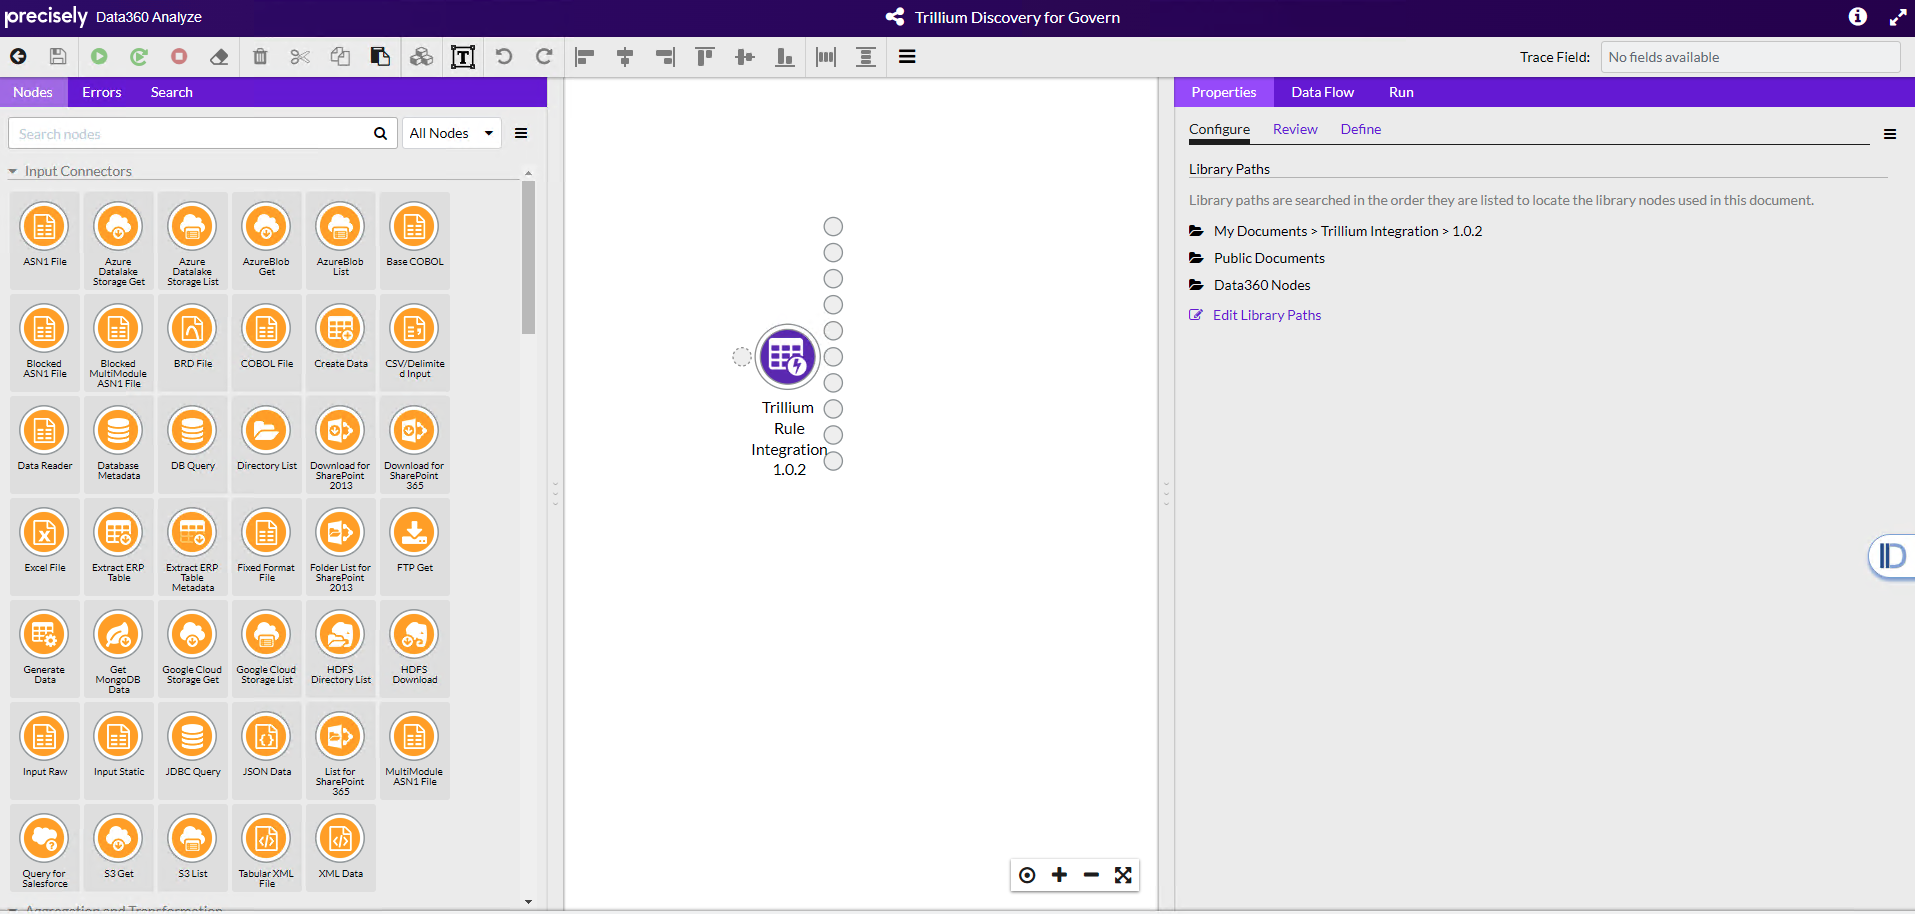The width and height of the screenshot is (1915, 914).
Task: Reset the canvas zoom with the target icon
Action: [x=1027, y=875]
